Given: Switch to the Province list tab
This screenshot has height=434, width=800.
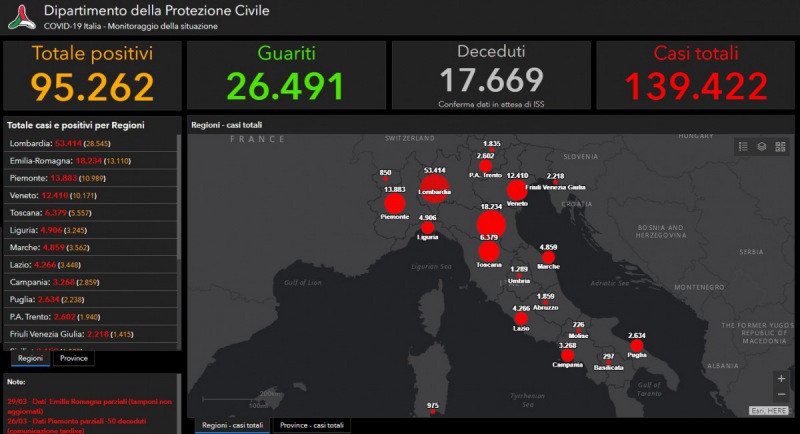Looking at the screenshot, I should tap(73, 358).
